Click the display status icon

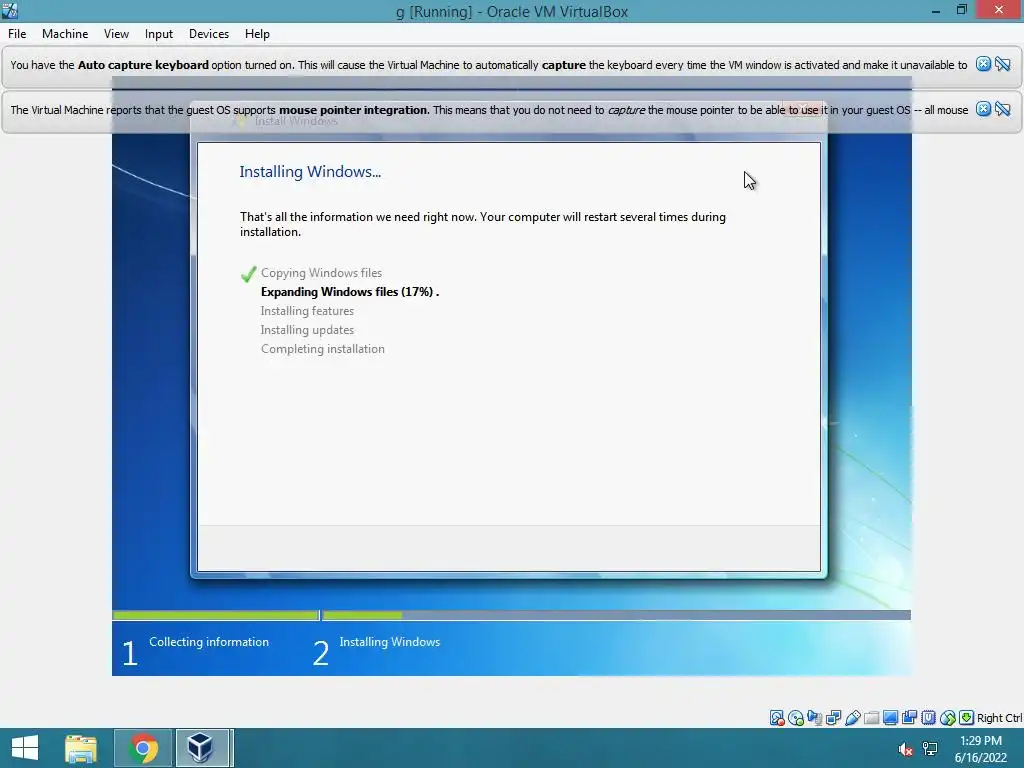click(890, 718)
